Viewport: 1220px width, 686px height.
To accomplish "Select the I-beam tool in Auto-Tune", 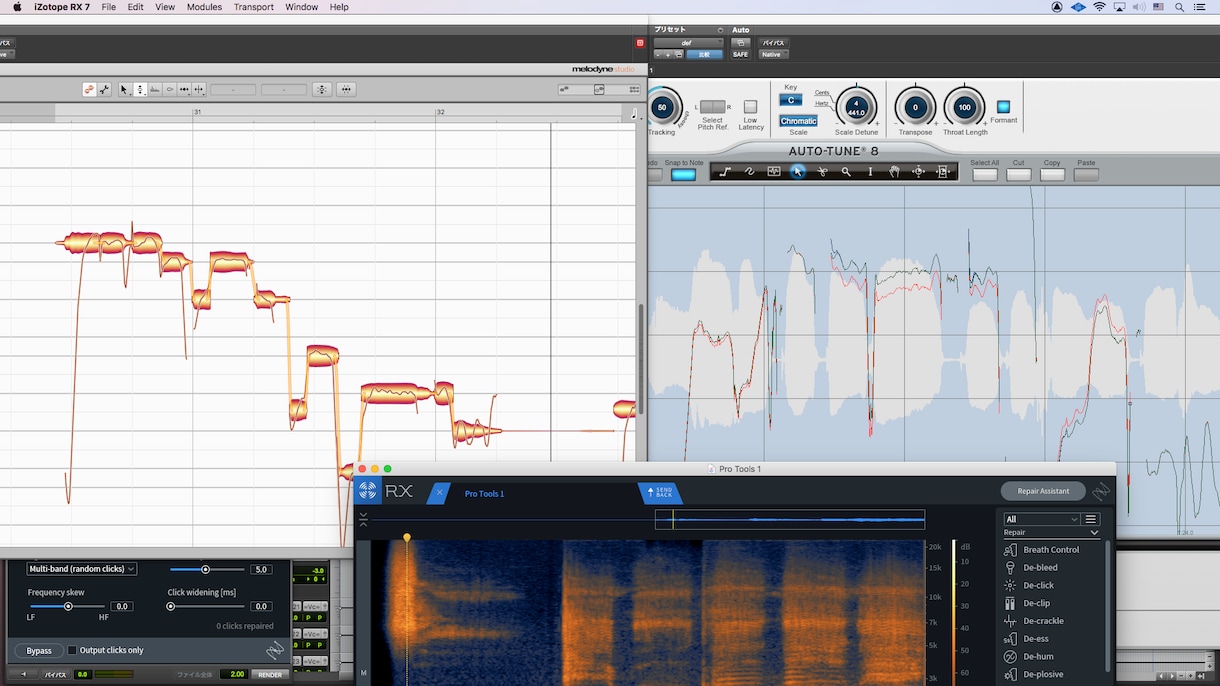I will 870,172.
